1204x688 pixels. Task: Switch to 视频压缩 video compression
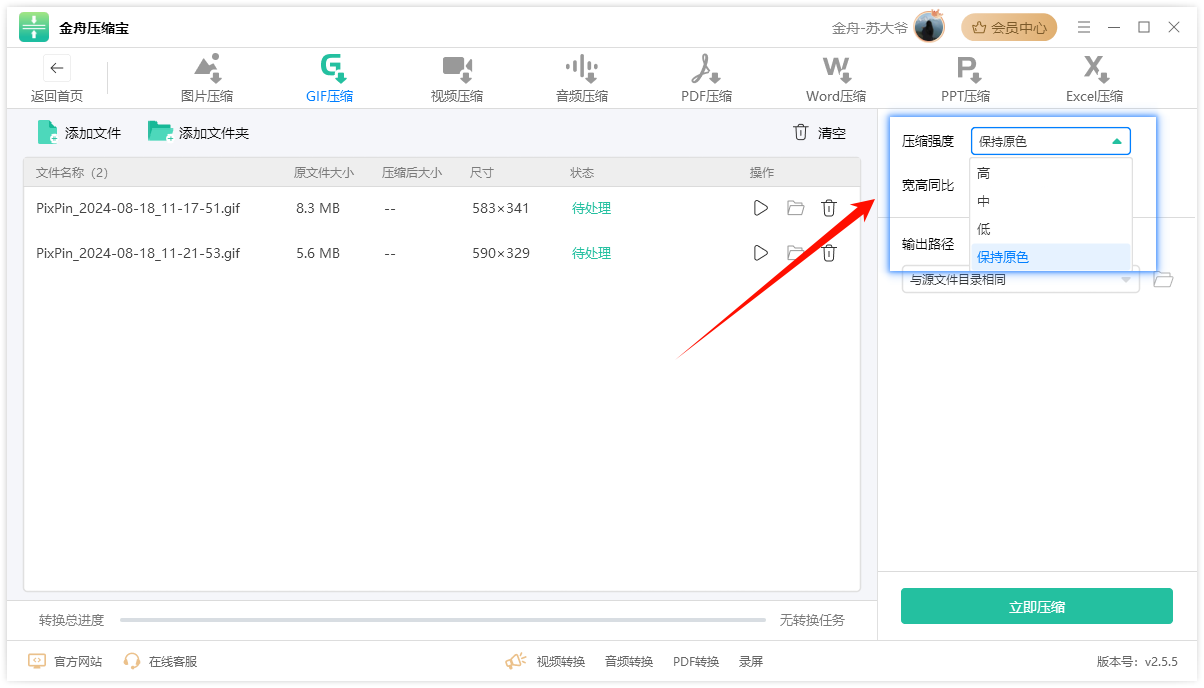[457, 78]
